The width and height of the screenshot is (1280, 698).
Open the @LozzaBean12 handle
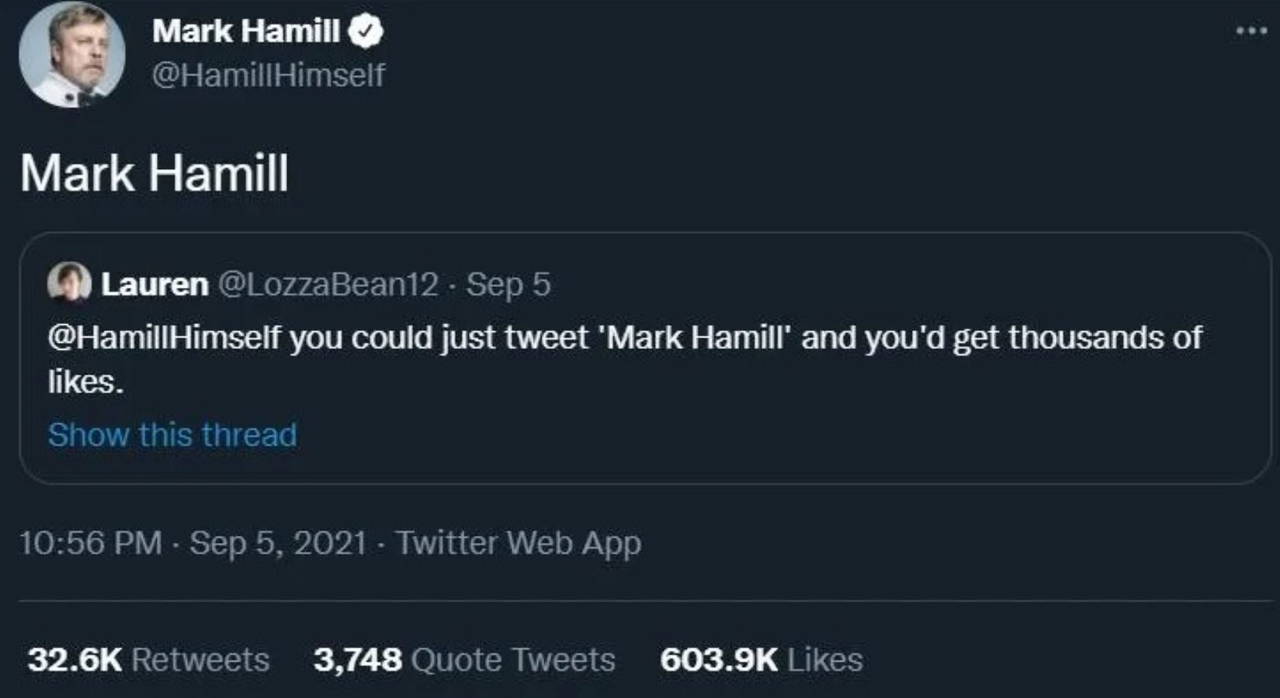click(328, 285)
